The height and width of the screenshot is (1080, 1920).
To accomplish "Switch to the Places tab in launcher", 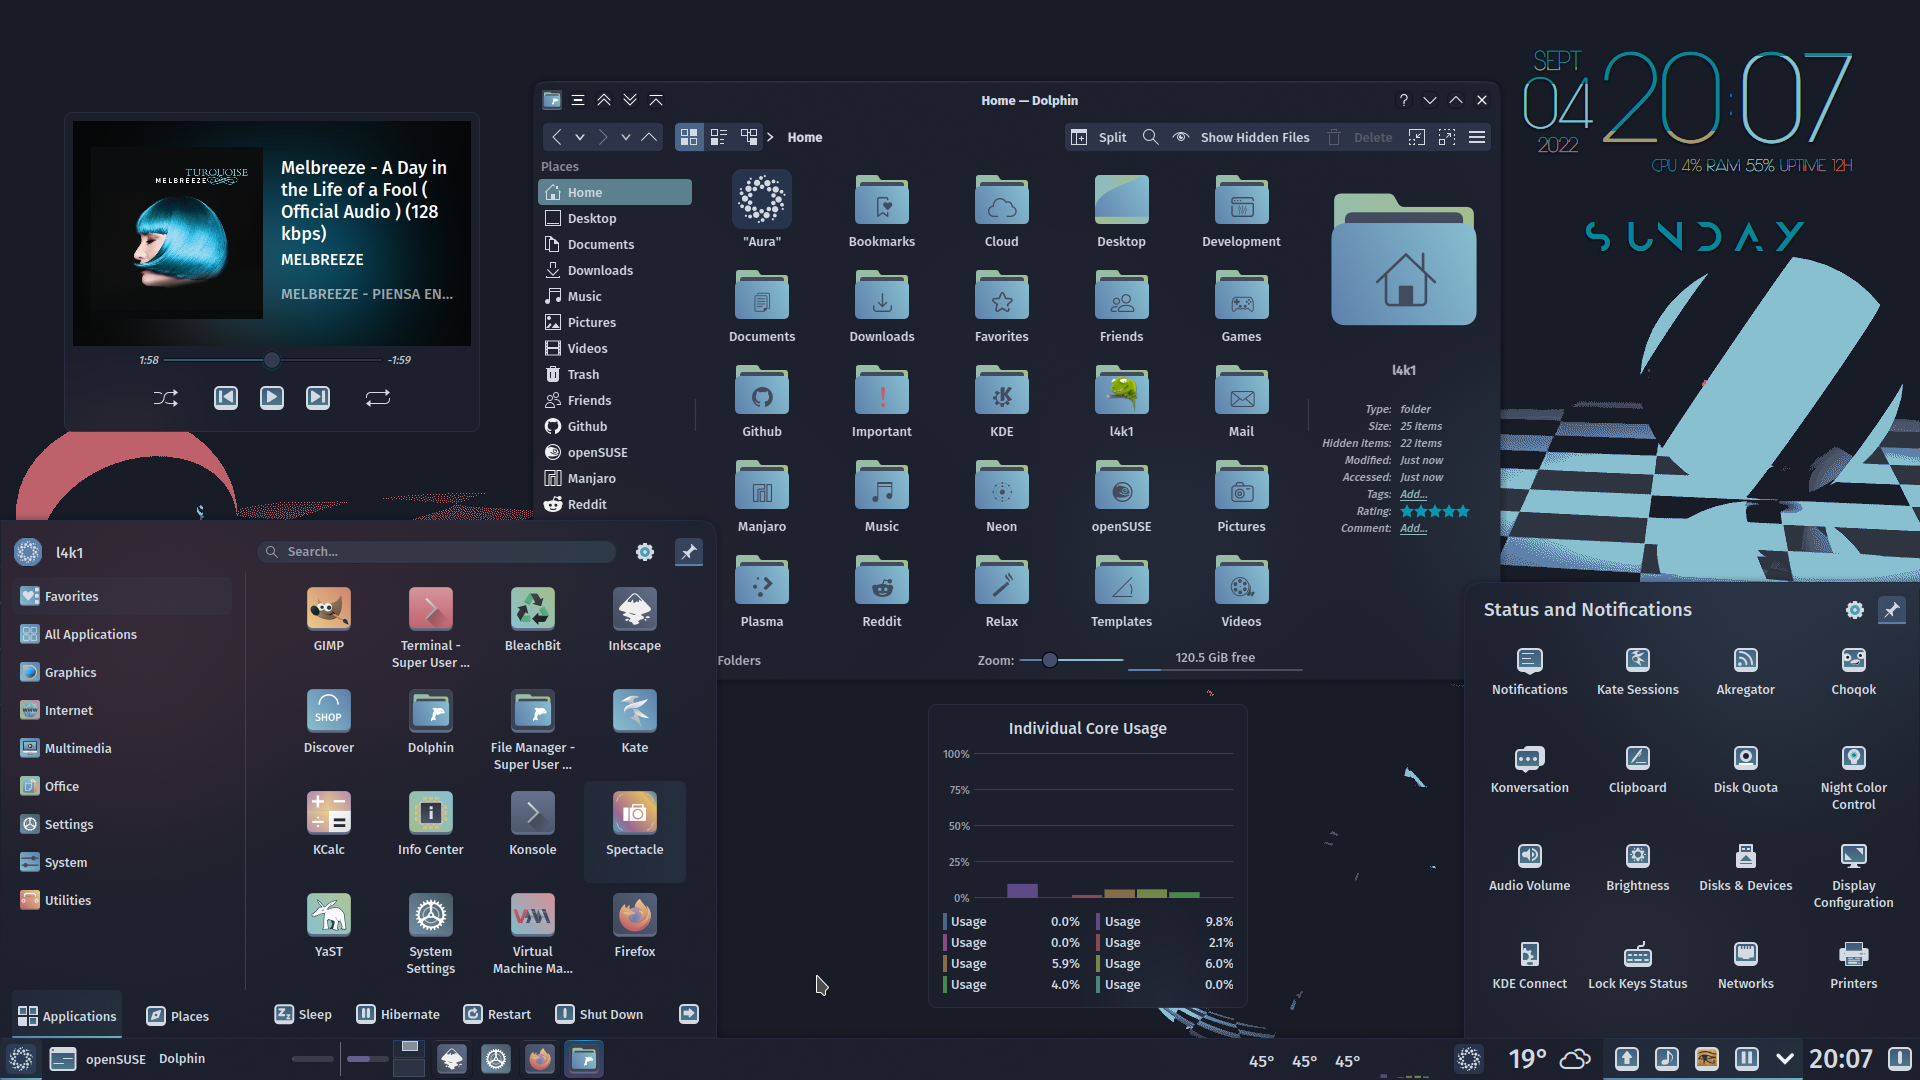I will (177, 1016).
